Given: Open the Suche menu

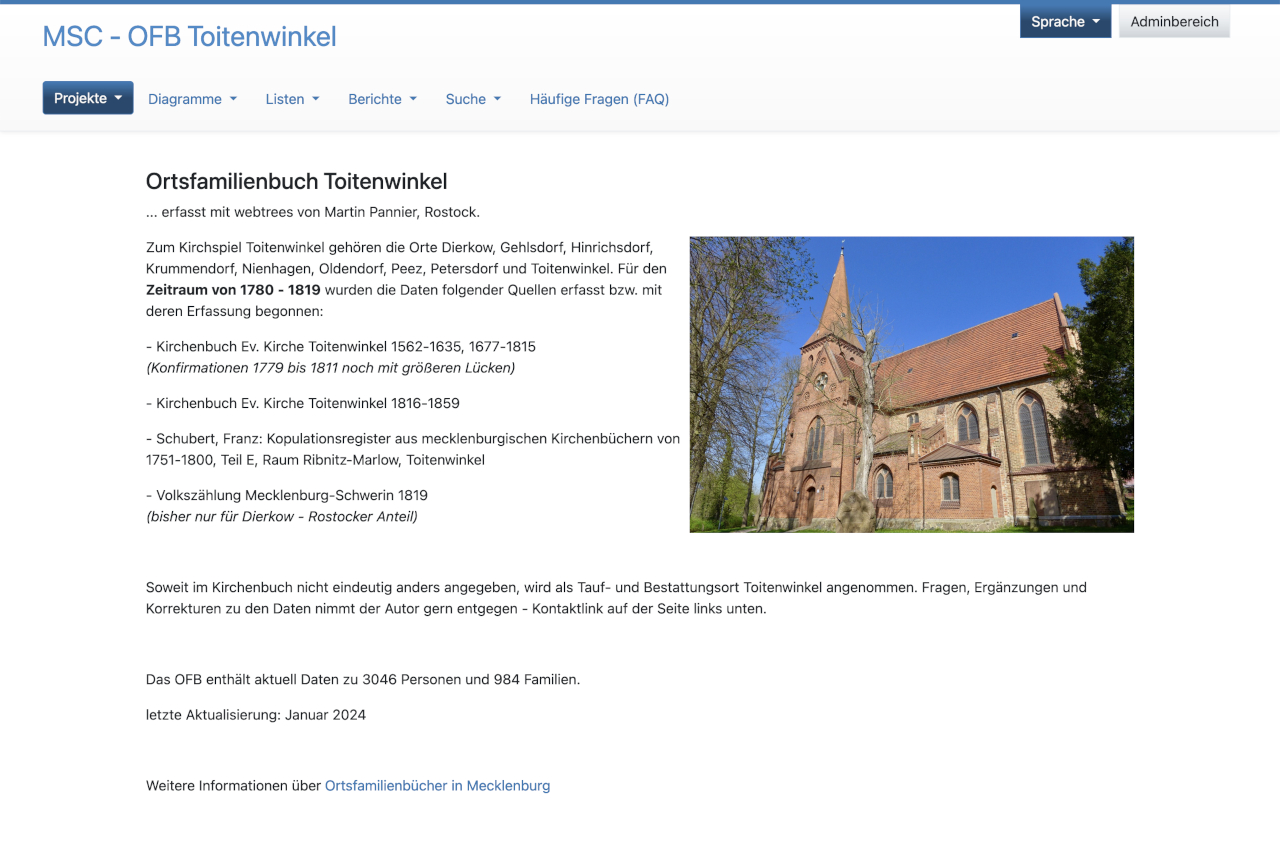Looking at the screenshot, I should [473, 99].
